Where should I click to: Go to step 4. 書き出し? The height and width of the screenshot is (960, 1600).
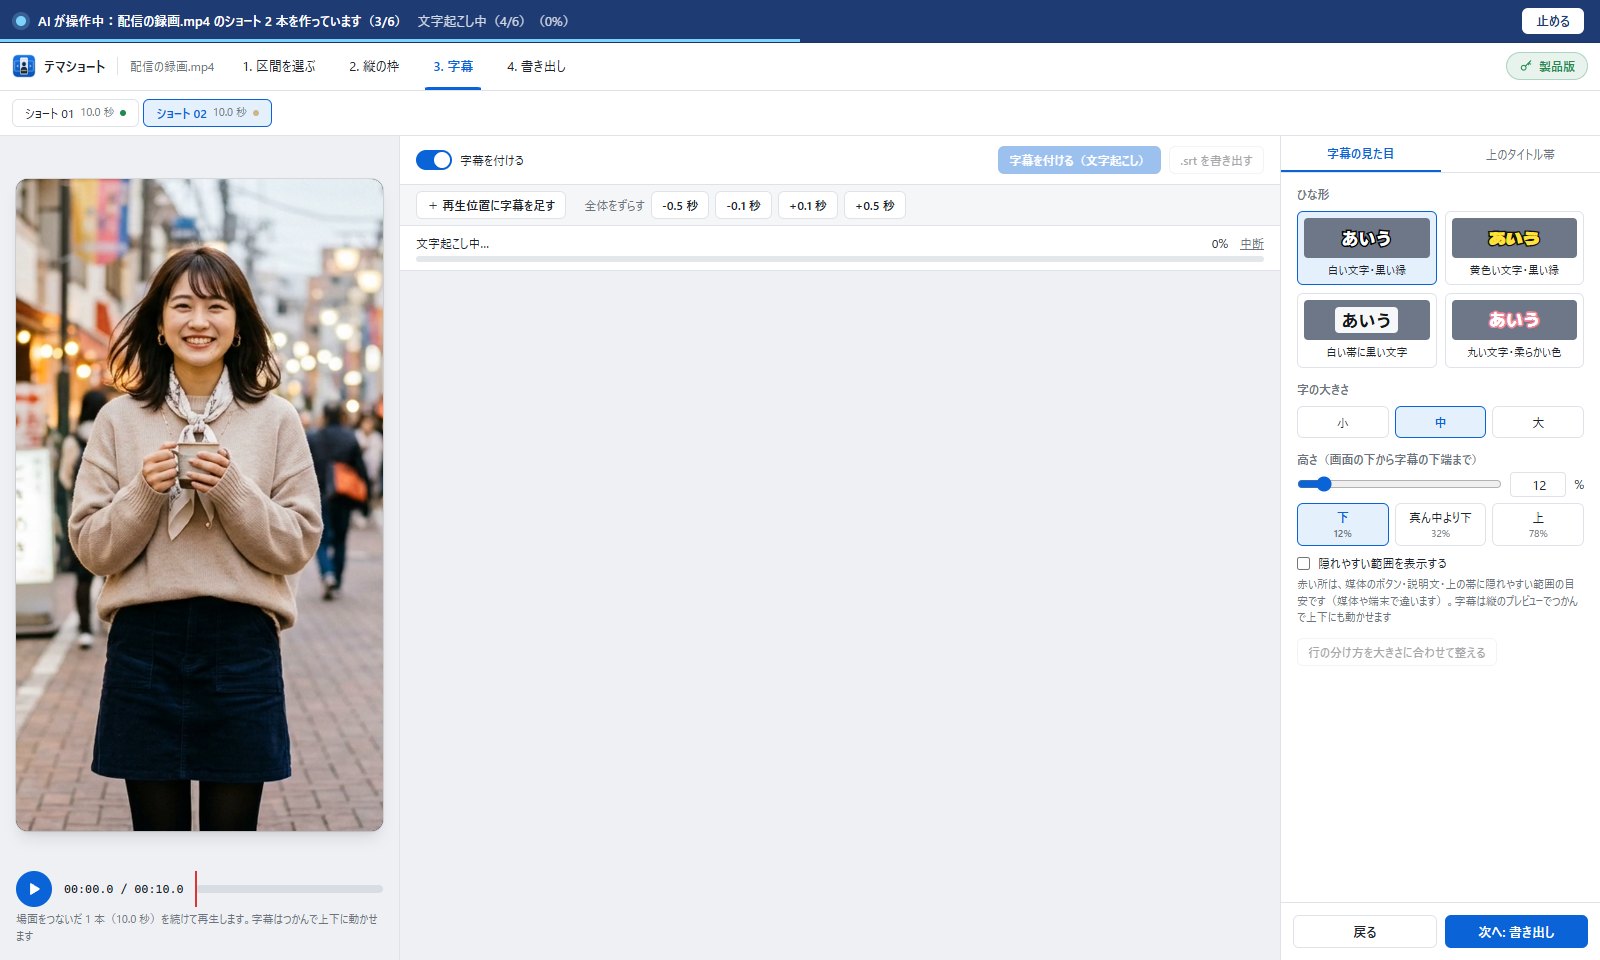(x=536, y=66)
